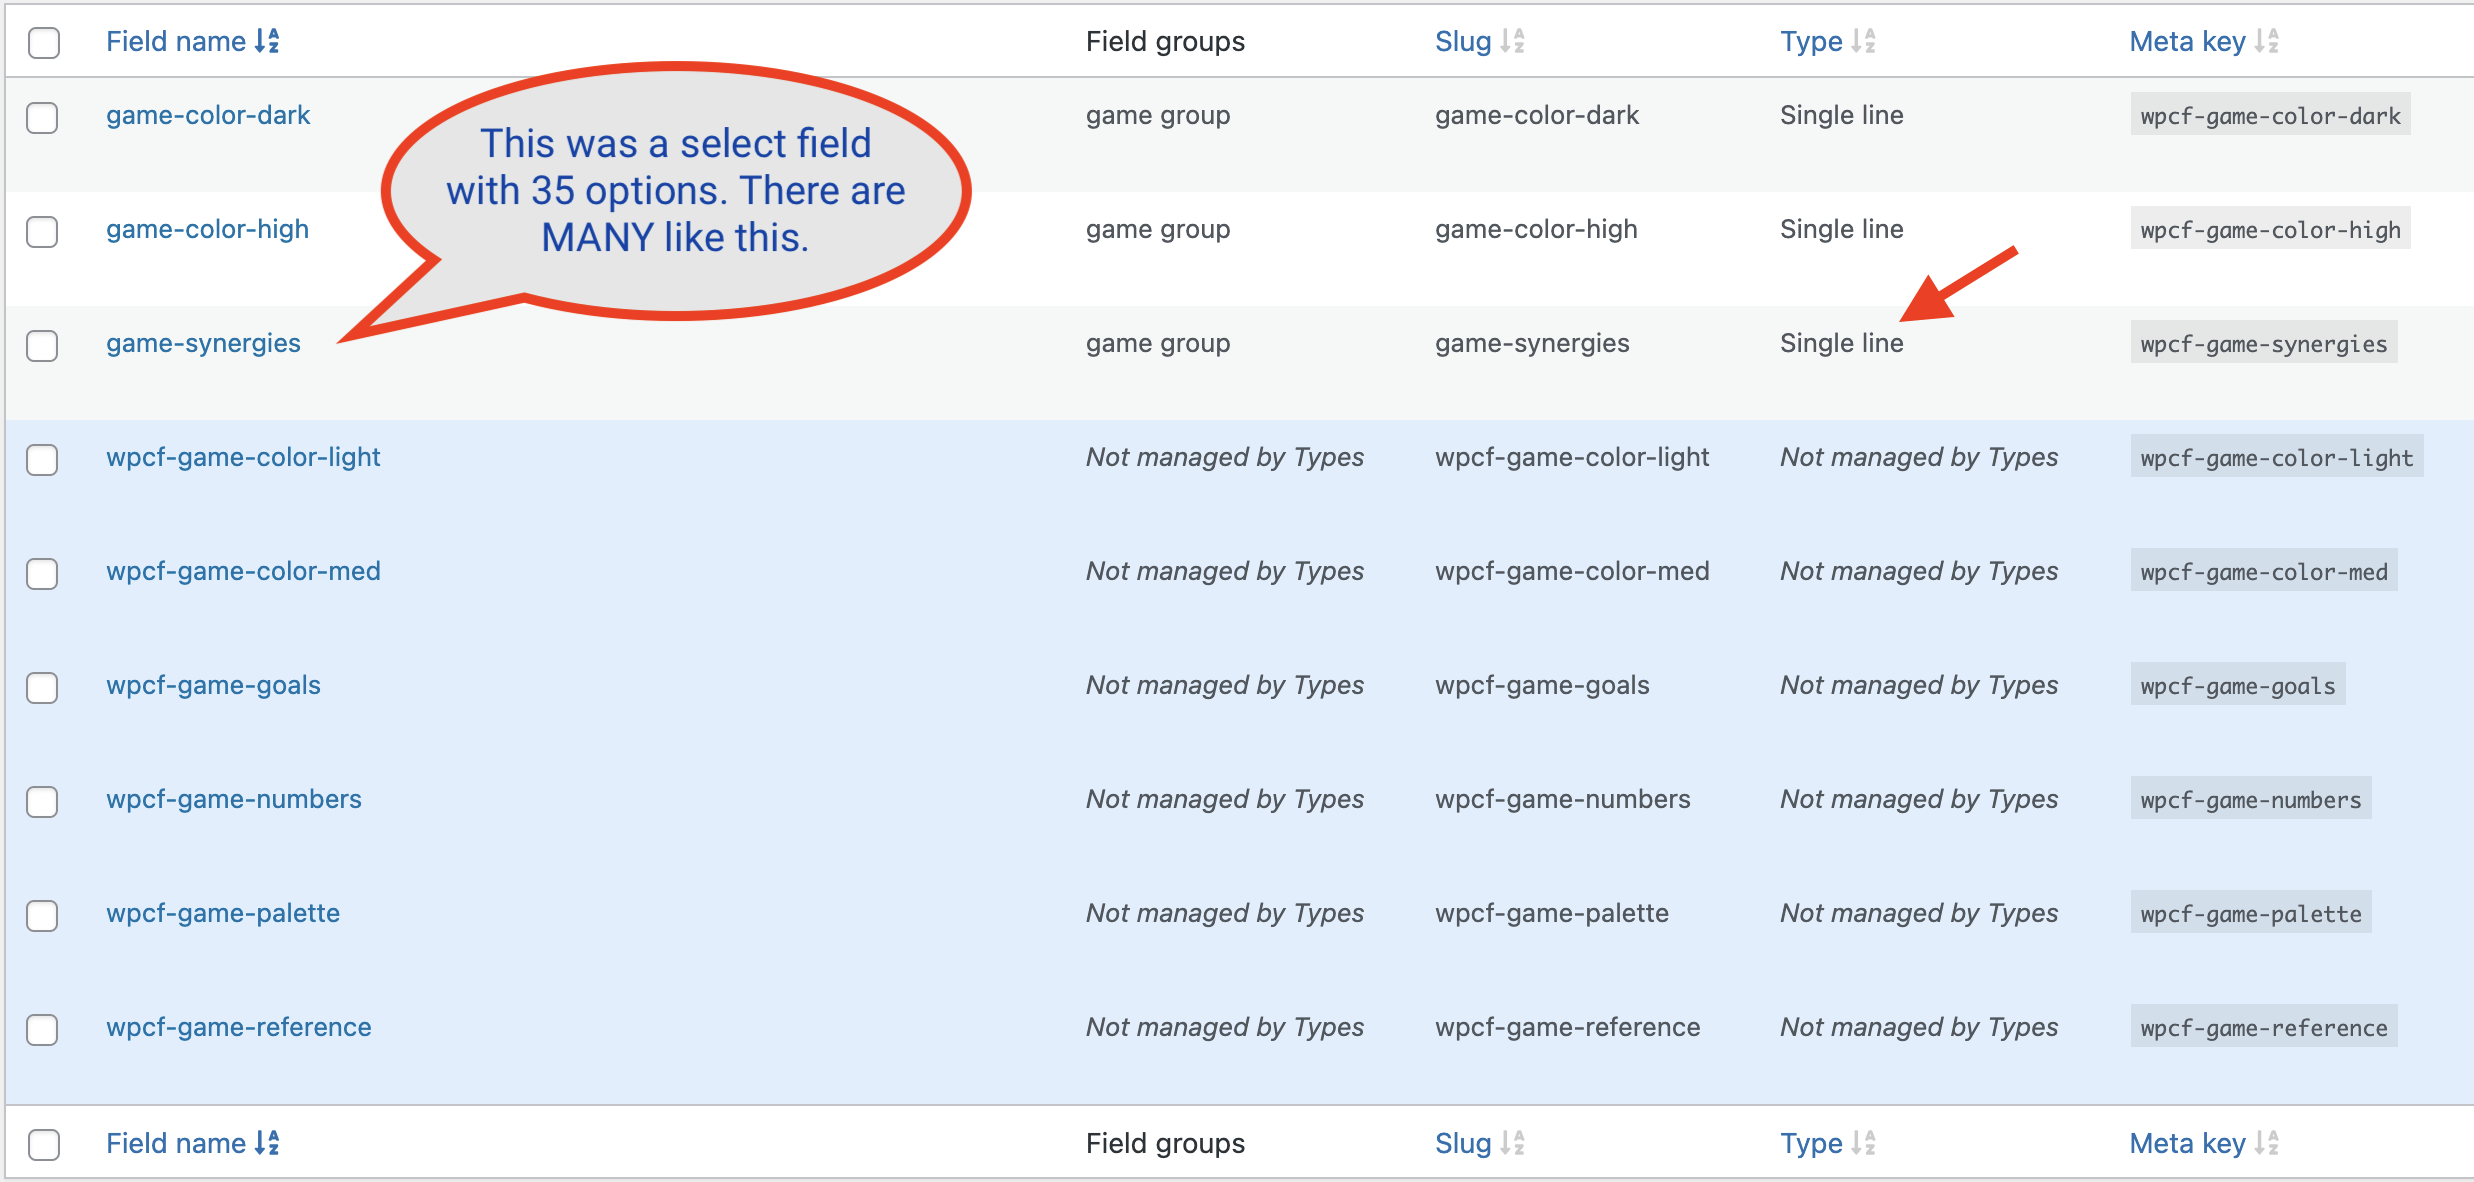Open the game-color-high field link
Screen dimensions: 2474x1182
coord(208,229)
